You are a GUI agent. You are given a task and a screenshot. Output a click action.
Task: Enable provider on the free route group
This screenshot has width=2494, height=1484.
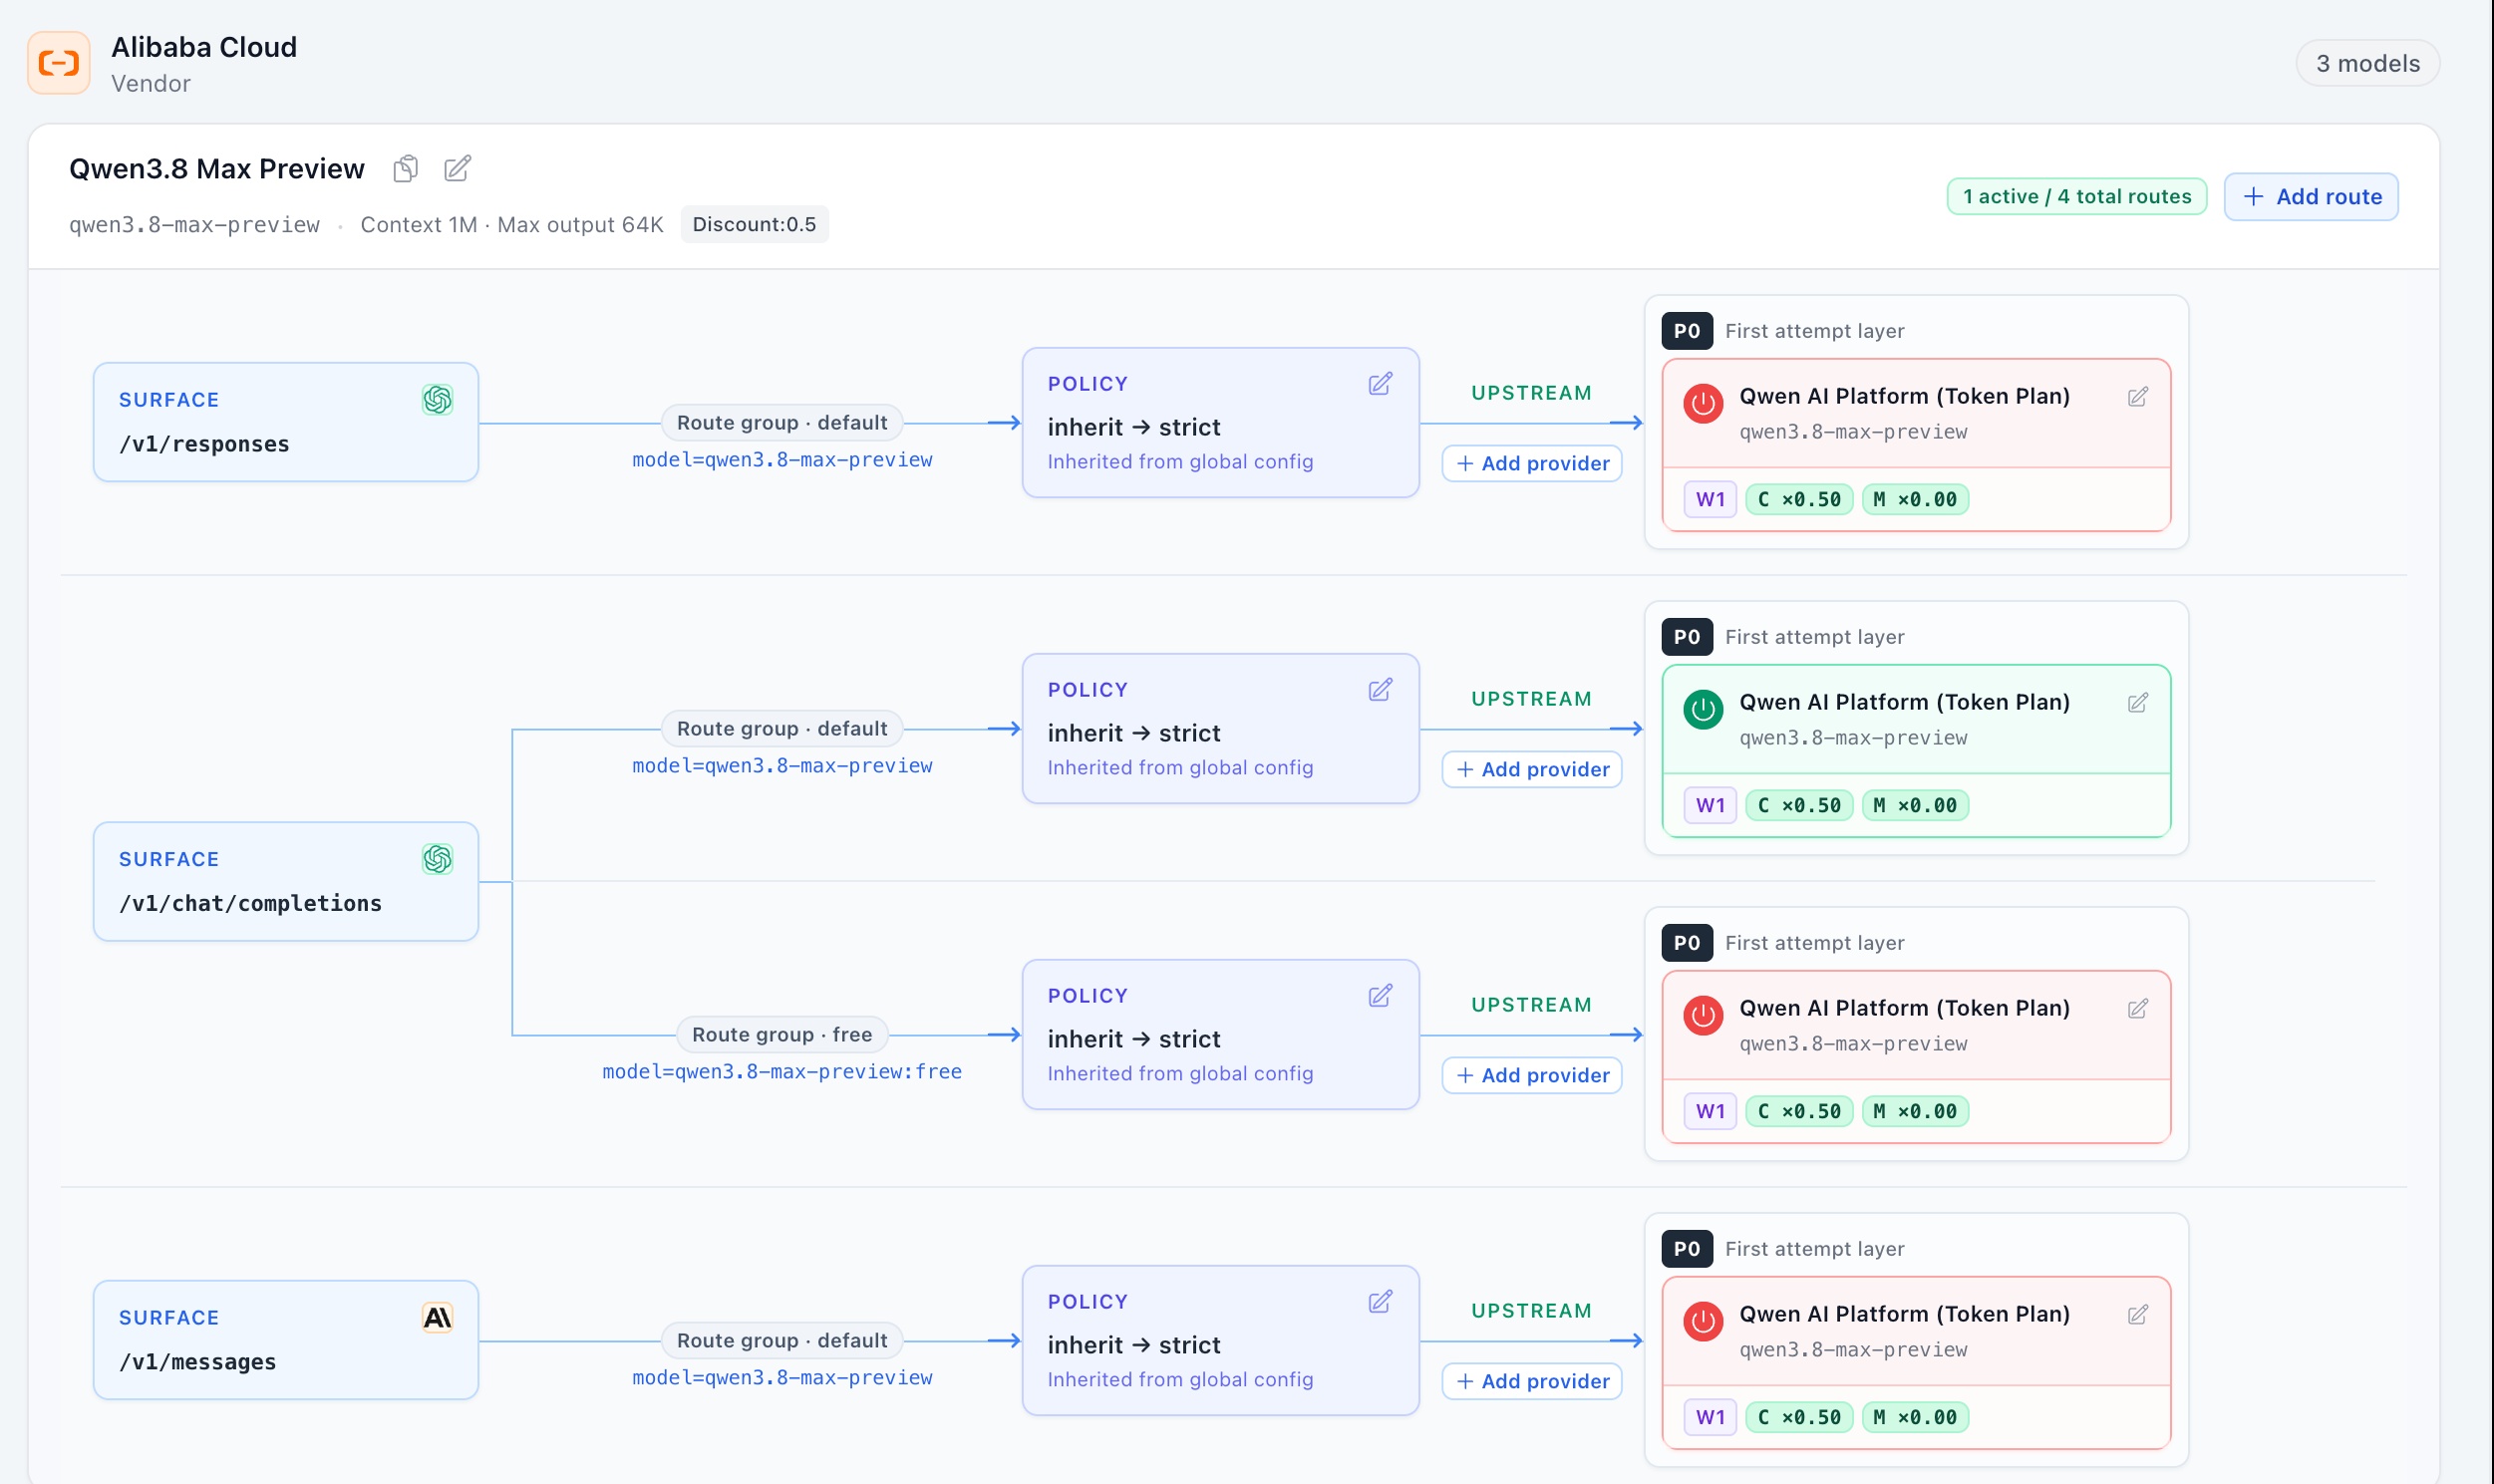tap(1703, 1016)
